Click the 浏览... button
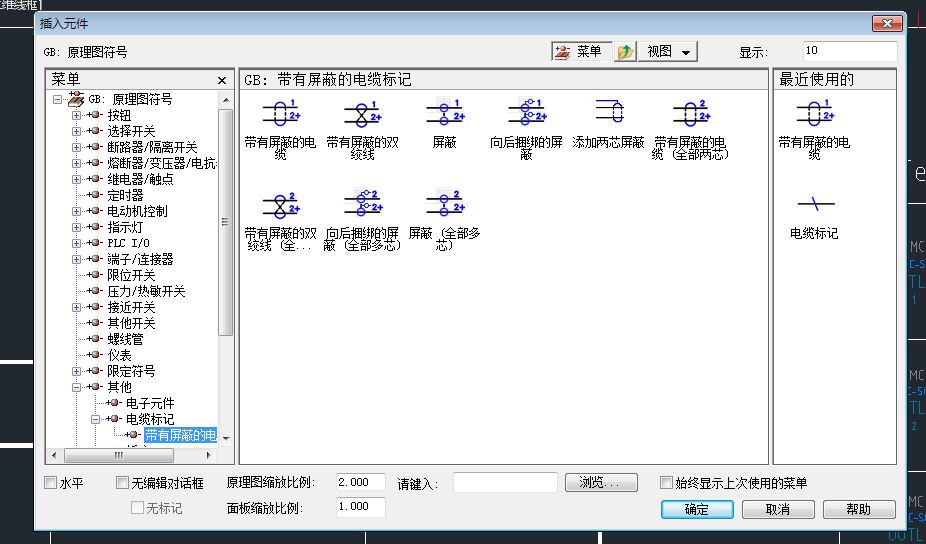Viewport: 926px width, 544px height. (601, 483)
